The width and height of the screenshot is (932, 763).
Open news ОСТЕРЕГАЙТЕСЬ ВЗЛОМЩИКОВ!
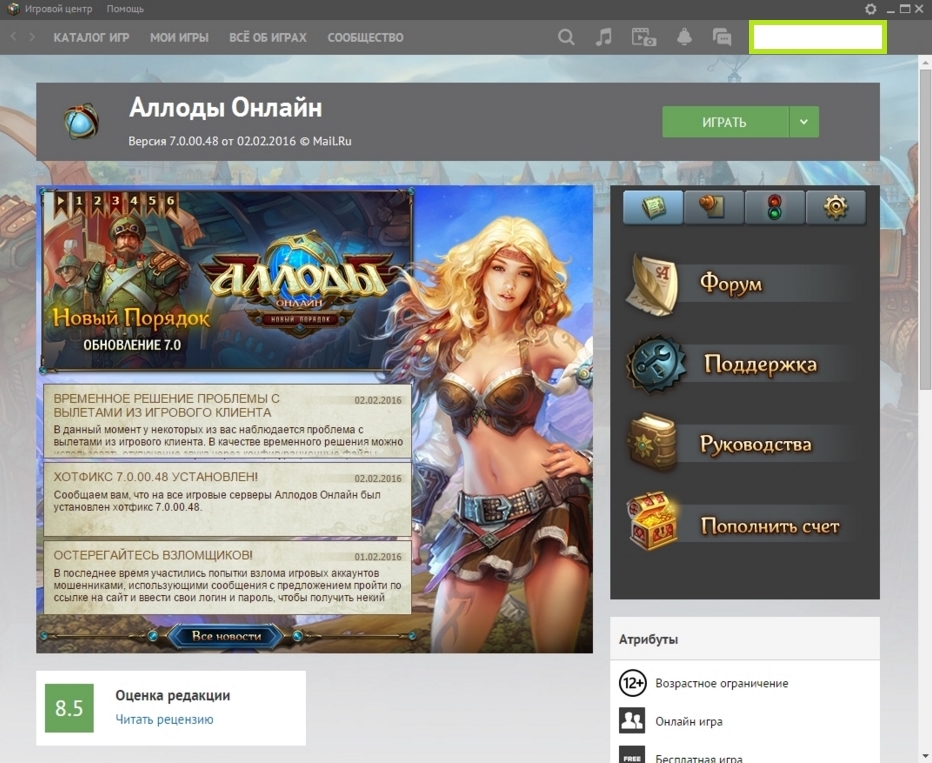pyautogui.click(x=227, y=577)
